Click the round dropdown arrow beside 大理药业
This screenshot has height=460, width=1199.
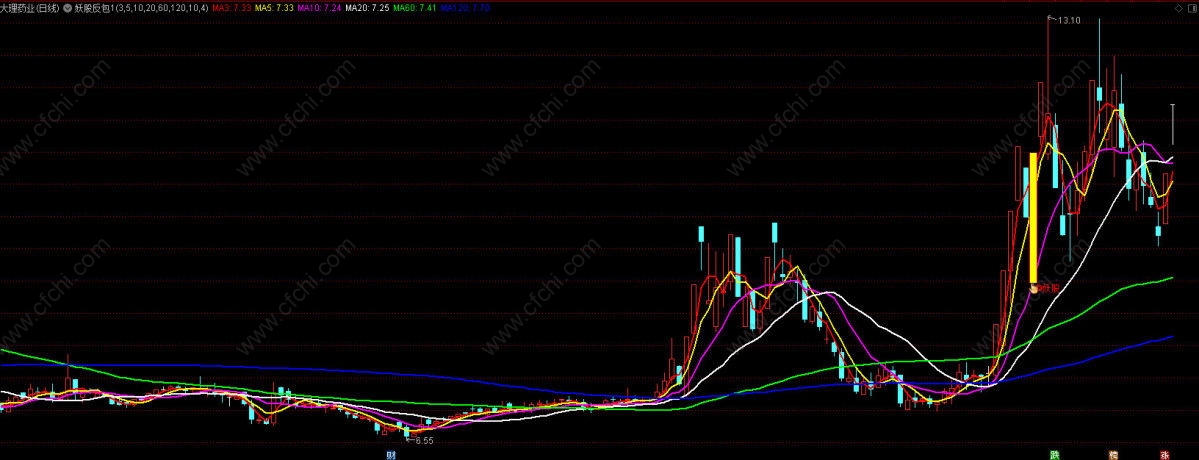69,8
